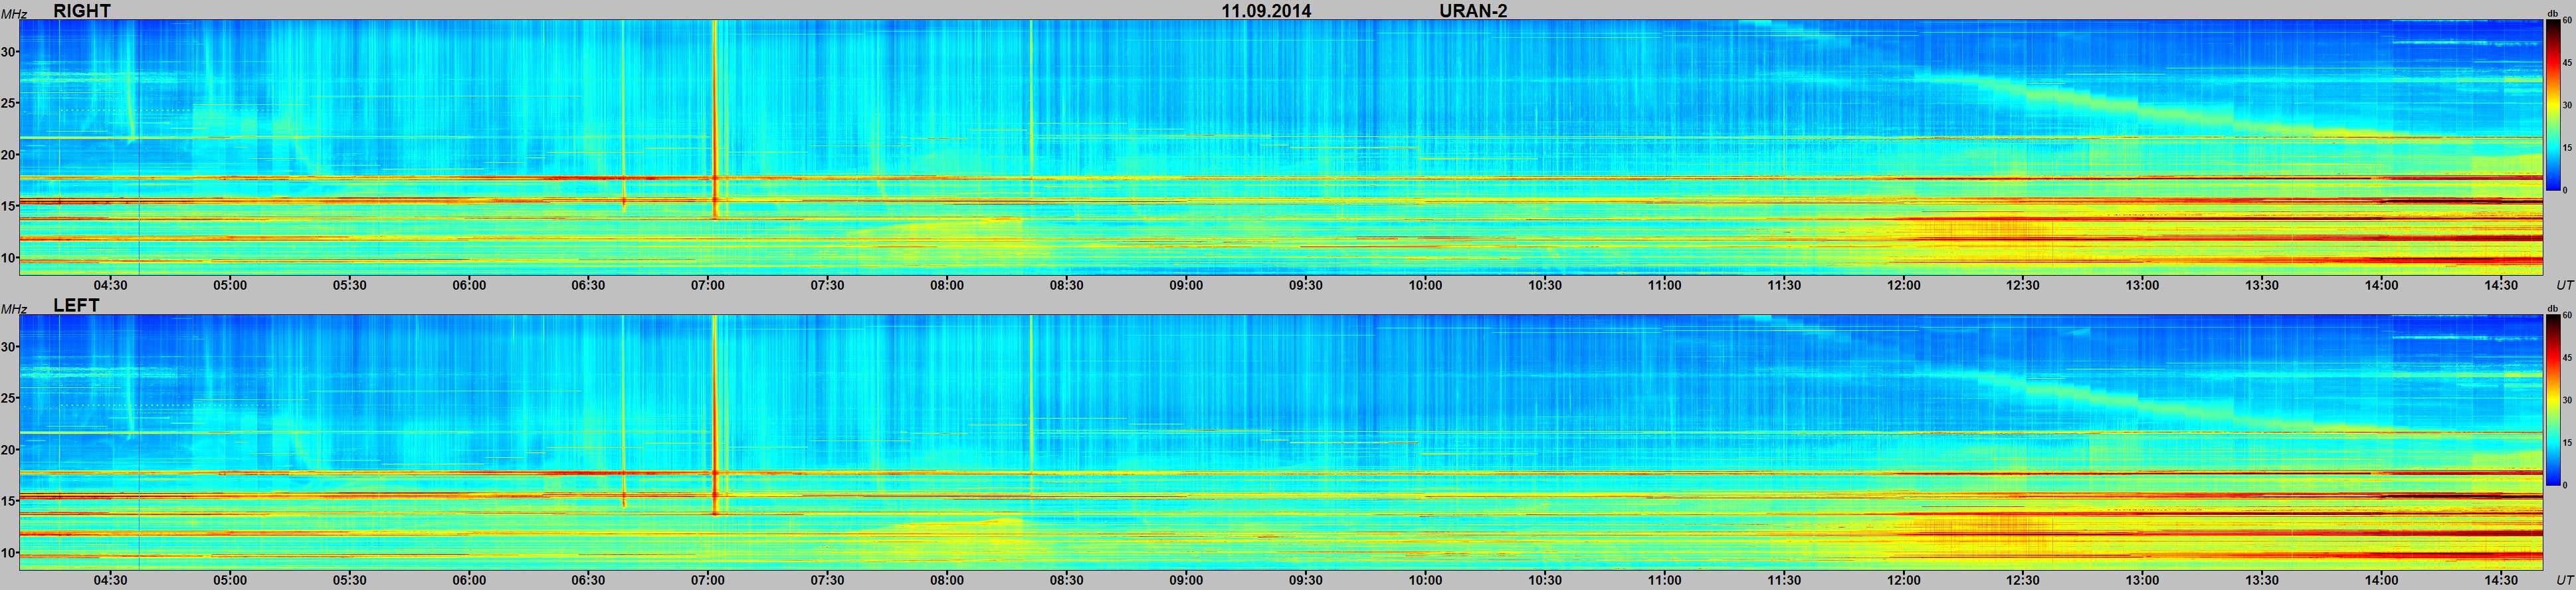Click the 30 MHz tick in the RIGHT panel
Image resolution: width=2576 pixels, height=590 pixels.
point(9,52)
